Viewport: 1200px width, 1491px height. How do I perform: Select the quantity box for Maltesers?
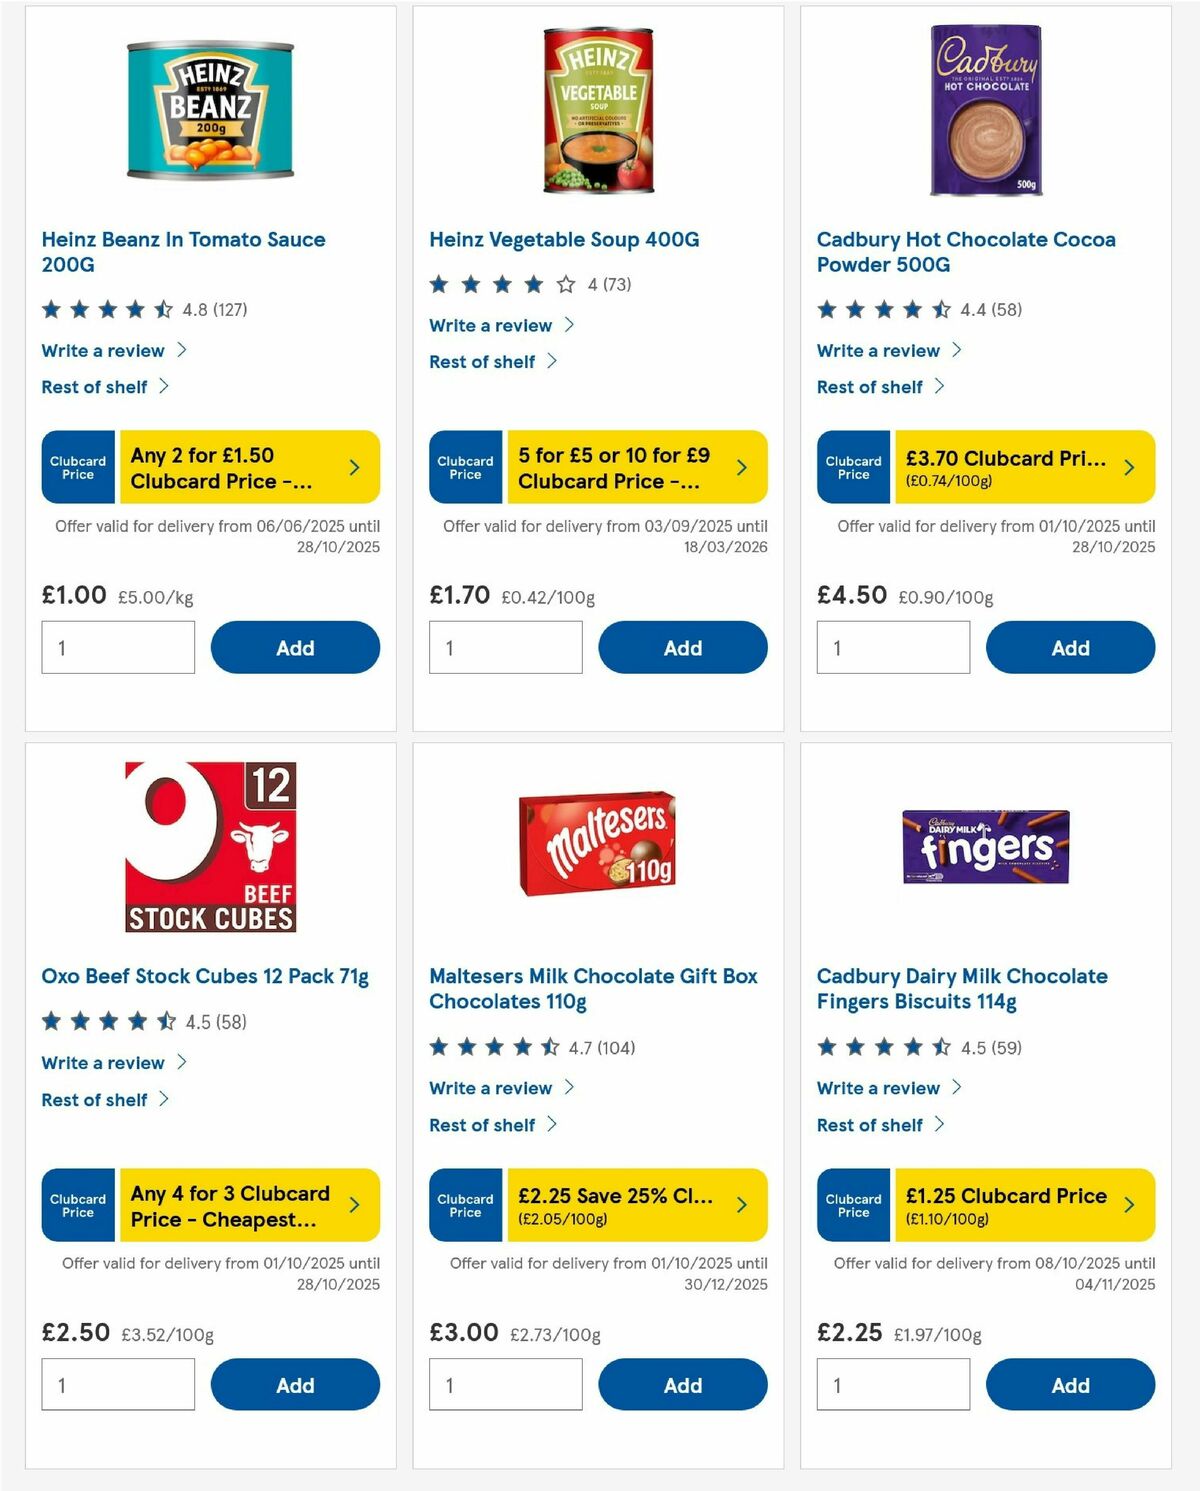click(505, 1385)
